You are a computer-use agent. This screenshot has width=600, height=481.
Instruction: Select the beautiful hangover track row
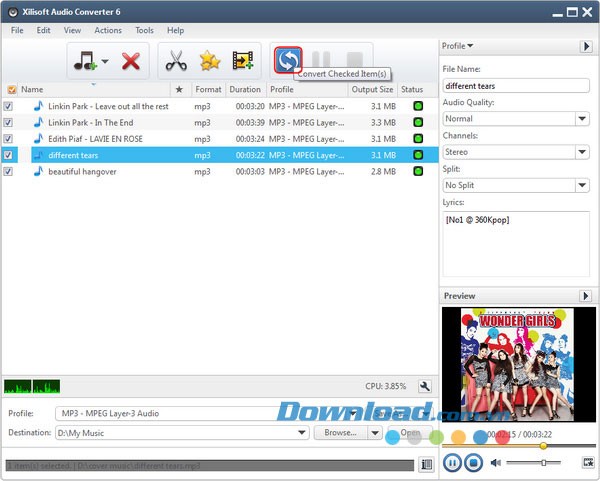point(220,171)
